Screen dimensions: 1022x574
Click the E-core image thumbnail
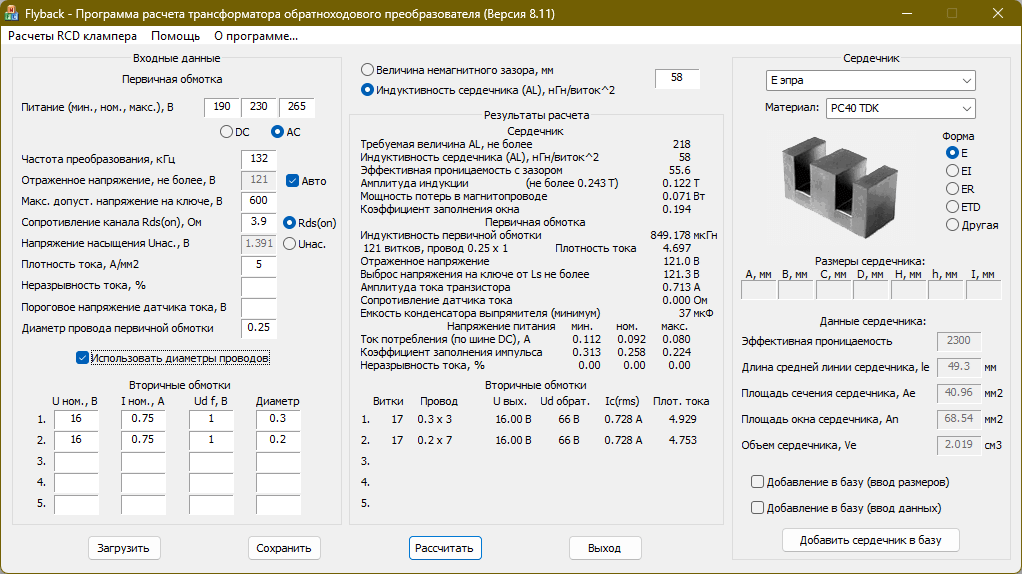(x=840, y=187)
